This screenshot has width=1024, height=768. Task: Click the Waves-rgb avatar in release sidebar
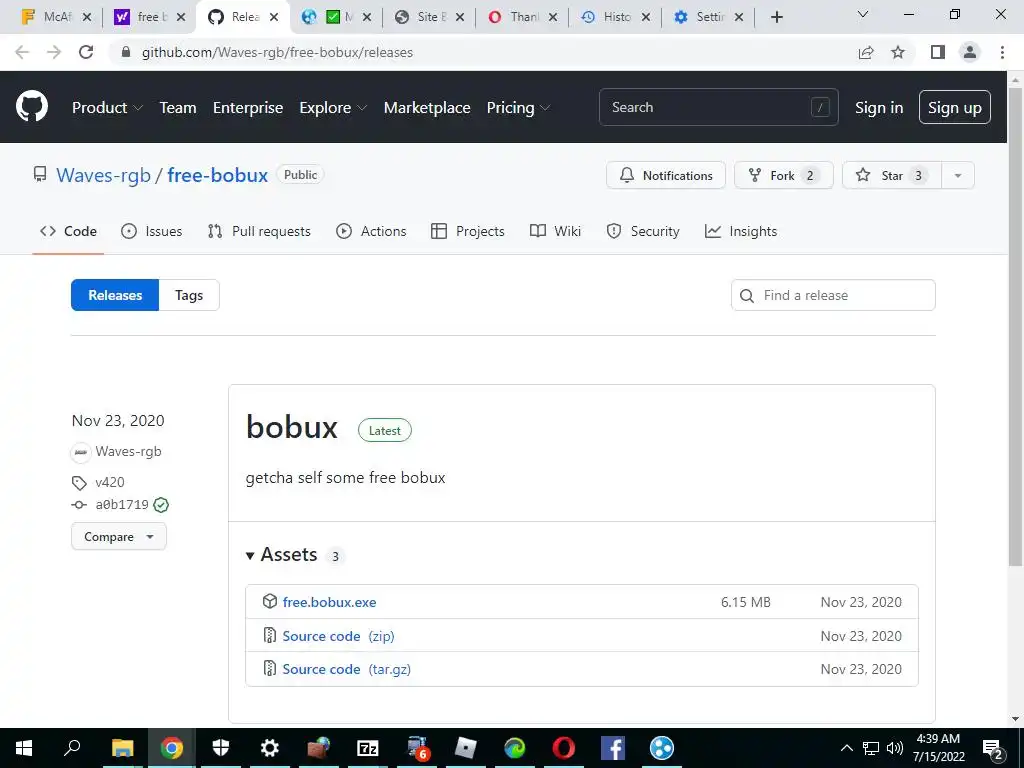pos(81,452)
